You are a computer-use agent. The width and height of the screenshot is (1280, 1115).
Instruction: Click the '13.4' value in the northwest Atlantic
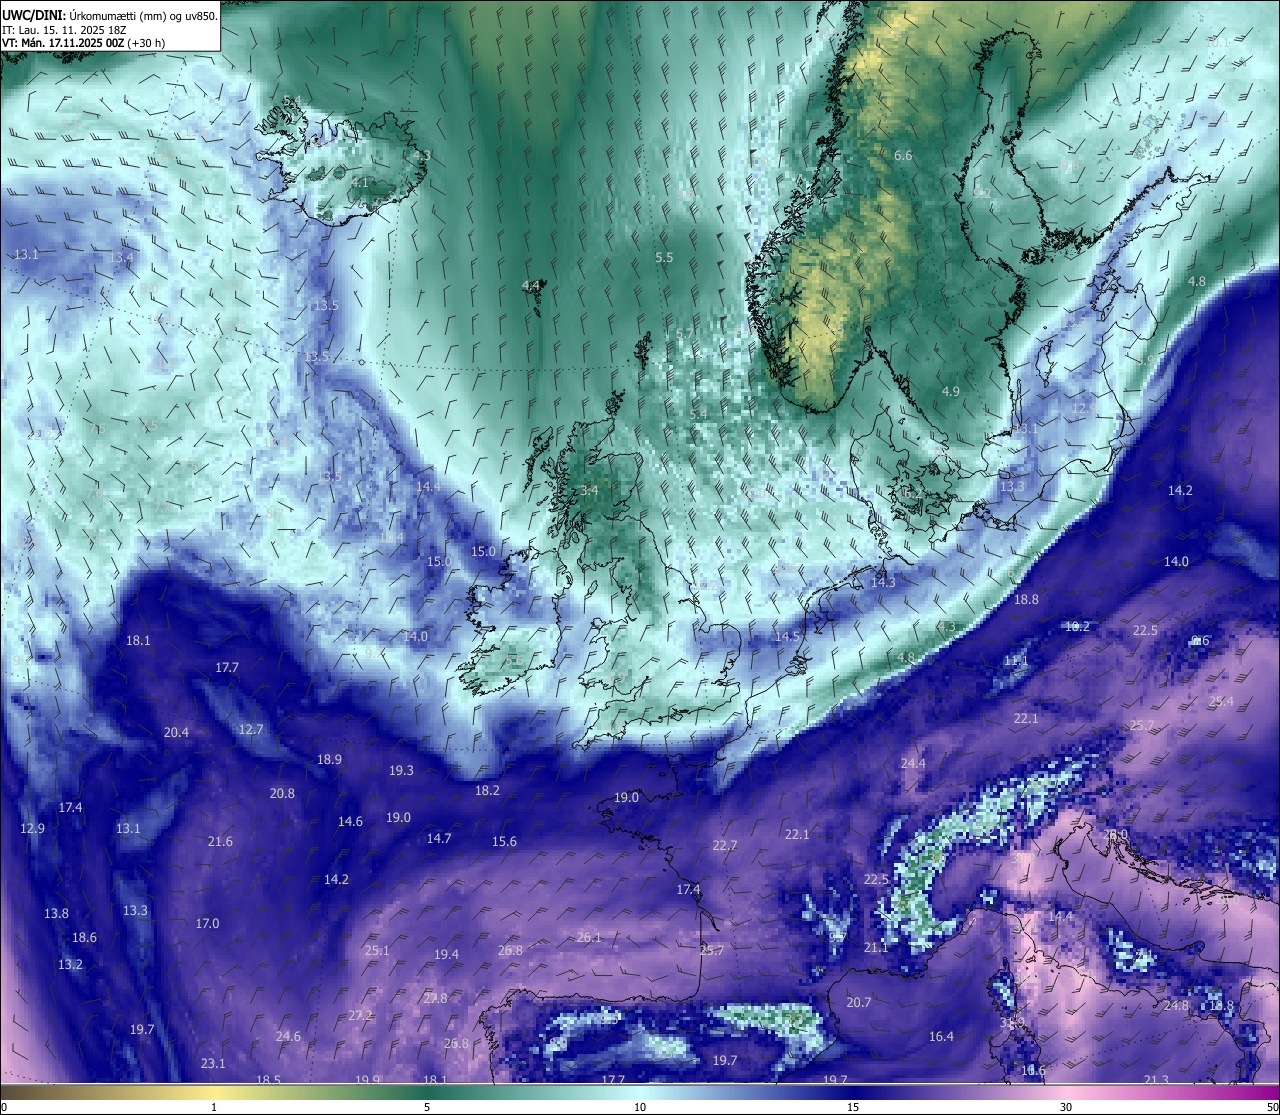click(121, 258)
